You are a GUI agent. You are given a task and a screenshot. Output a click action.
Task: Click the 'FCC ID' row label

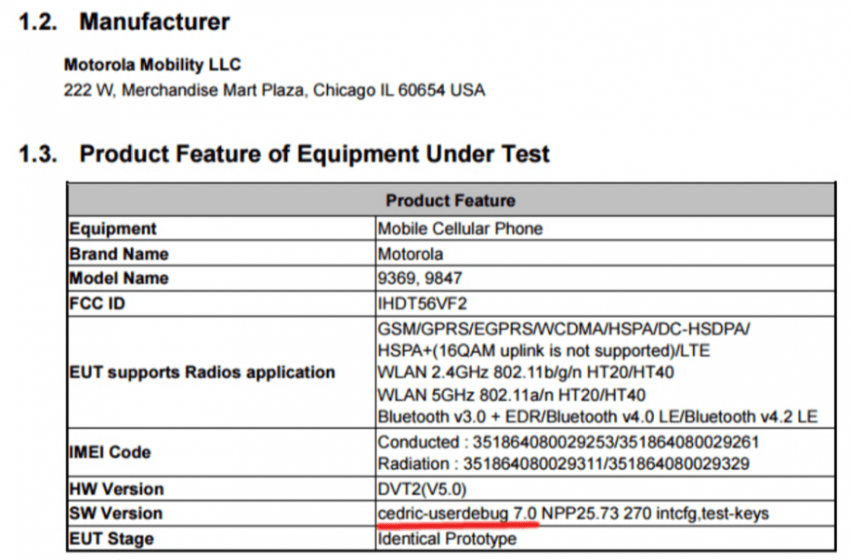point(97,303)
